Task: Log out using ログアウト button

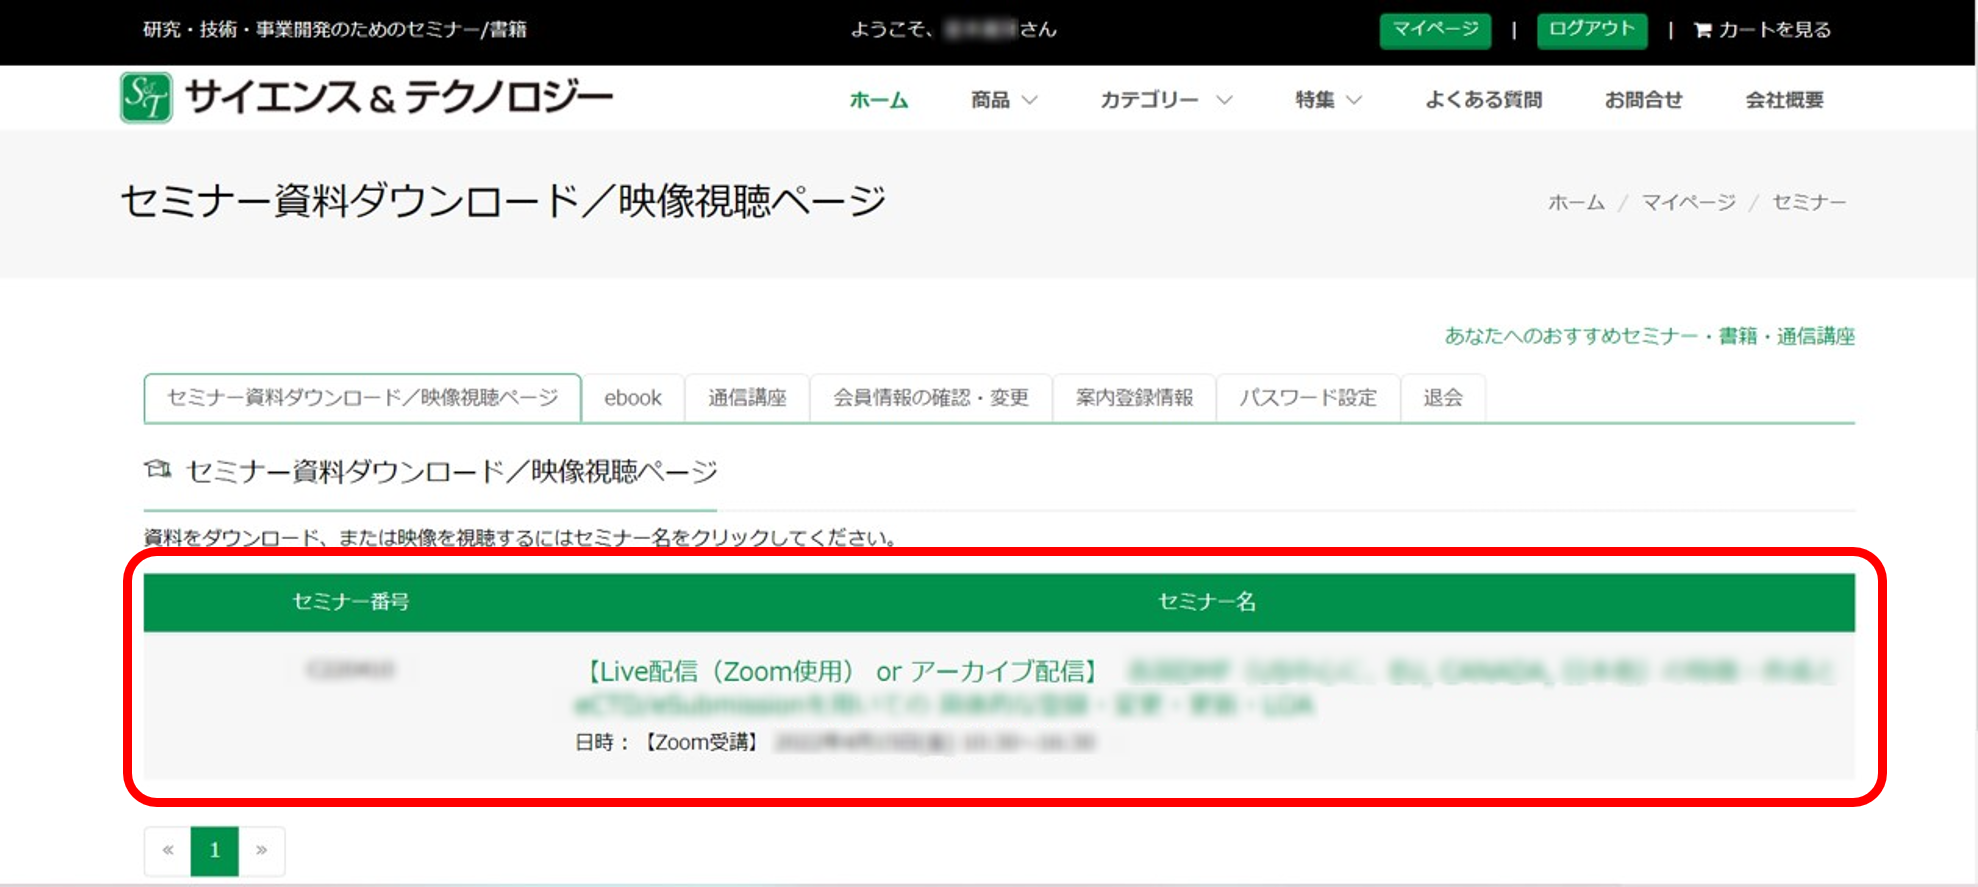Action: pyautogui.click(x=1590, y=30)
